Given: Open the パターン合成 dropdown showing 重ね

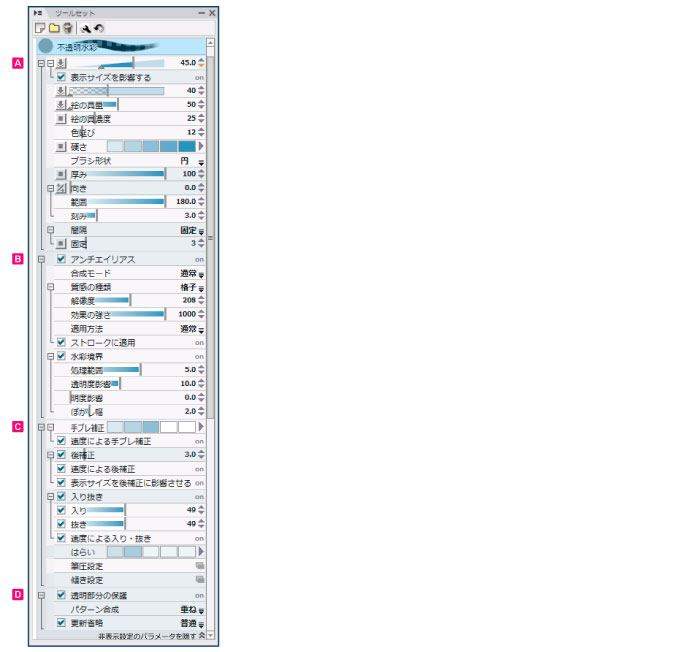Looking at the screenshot, I should [x=201, y=611].
